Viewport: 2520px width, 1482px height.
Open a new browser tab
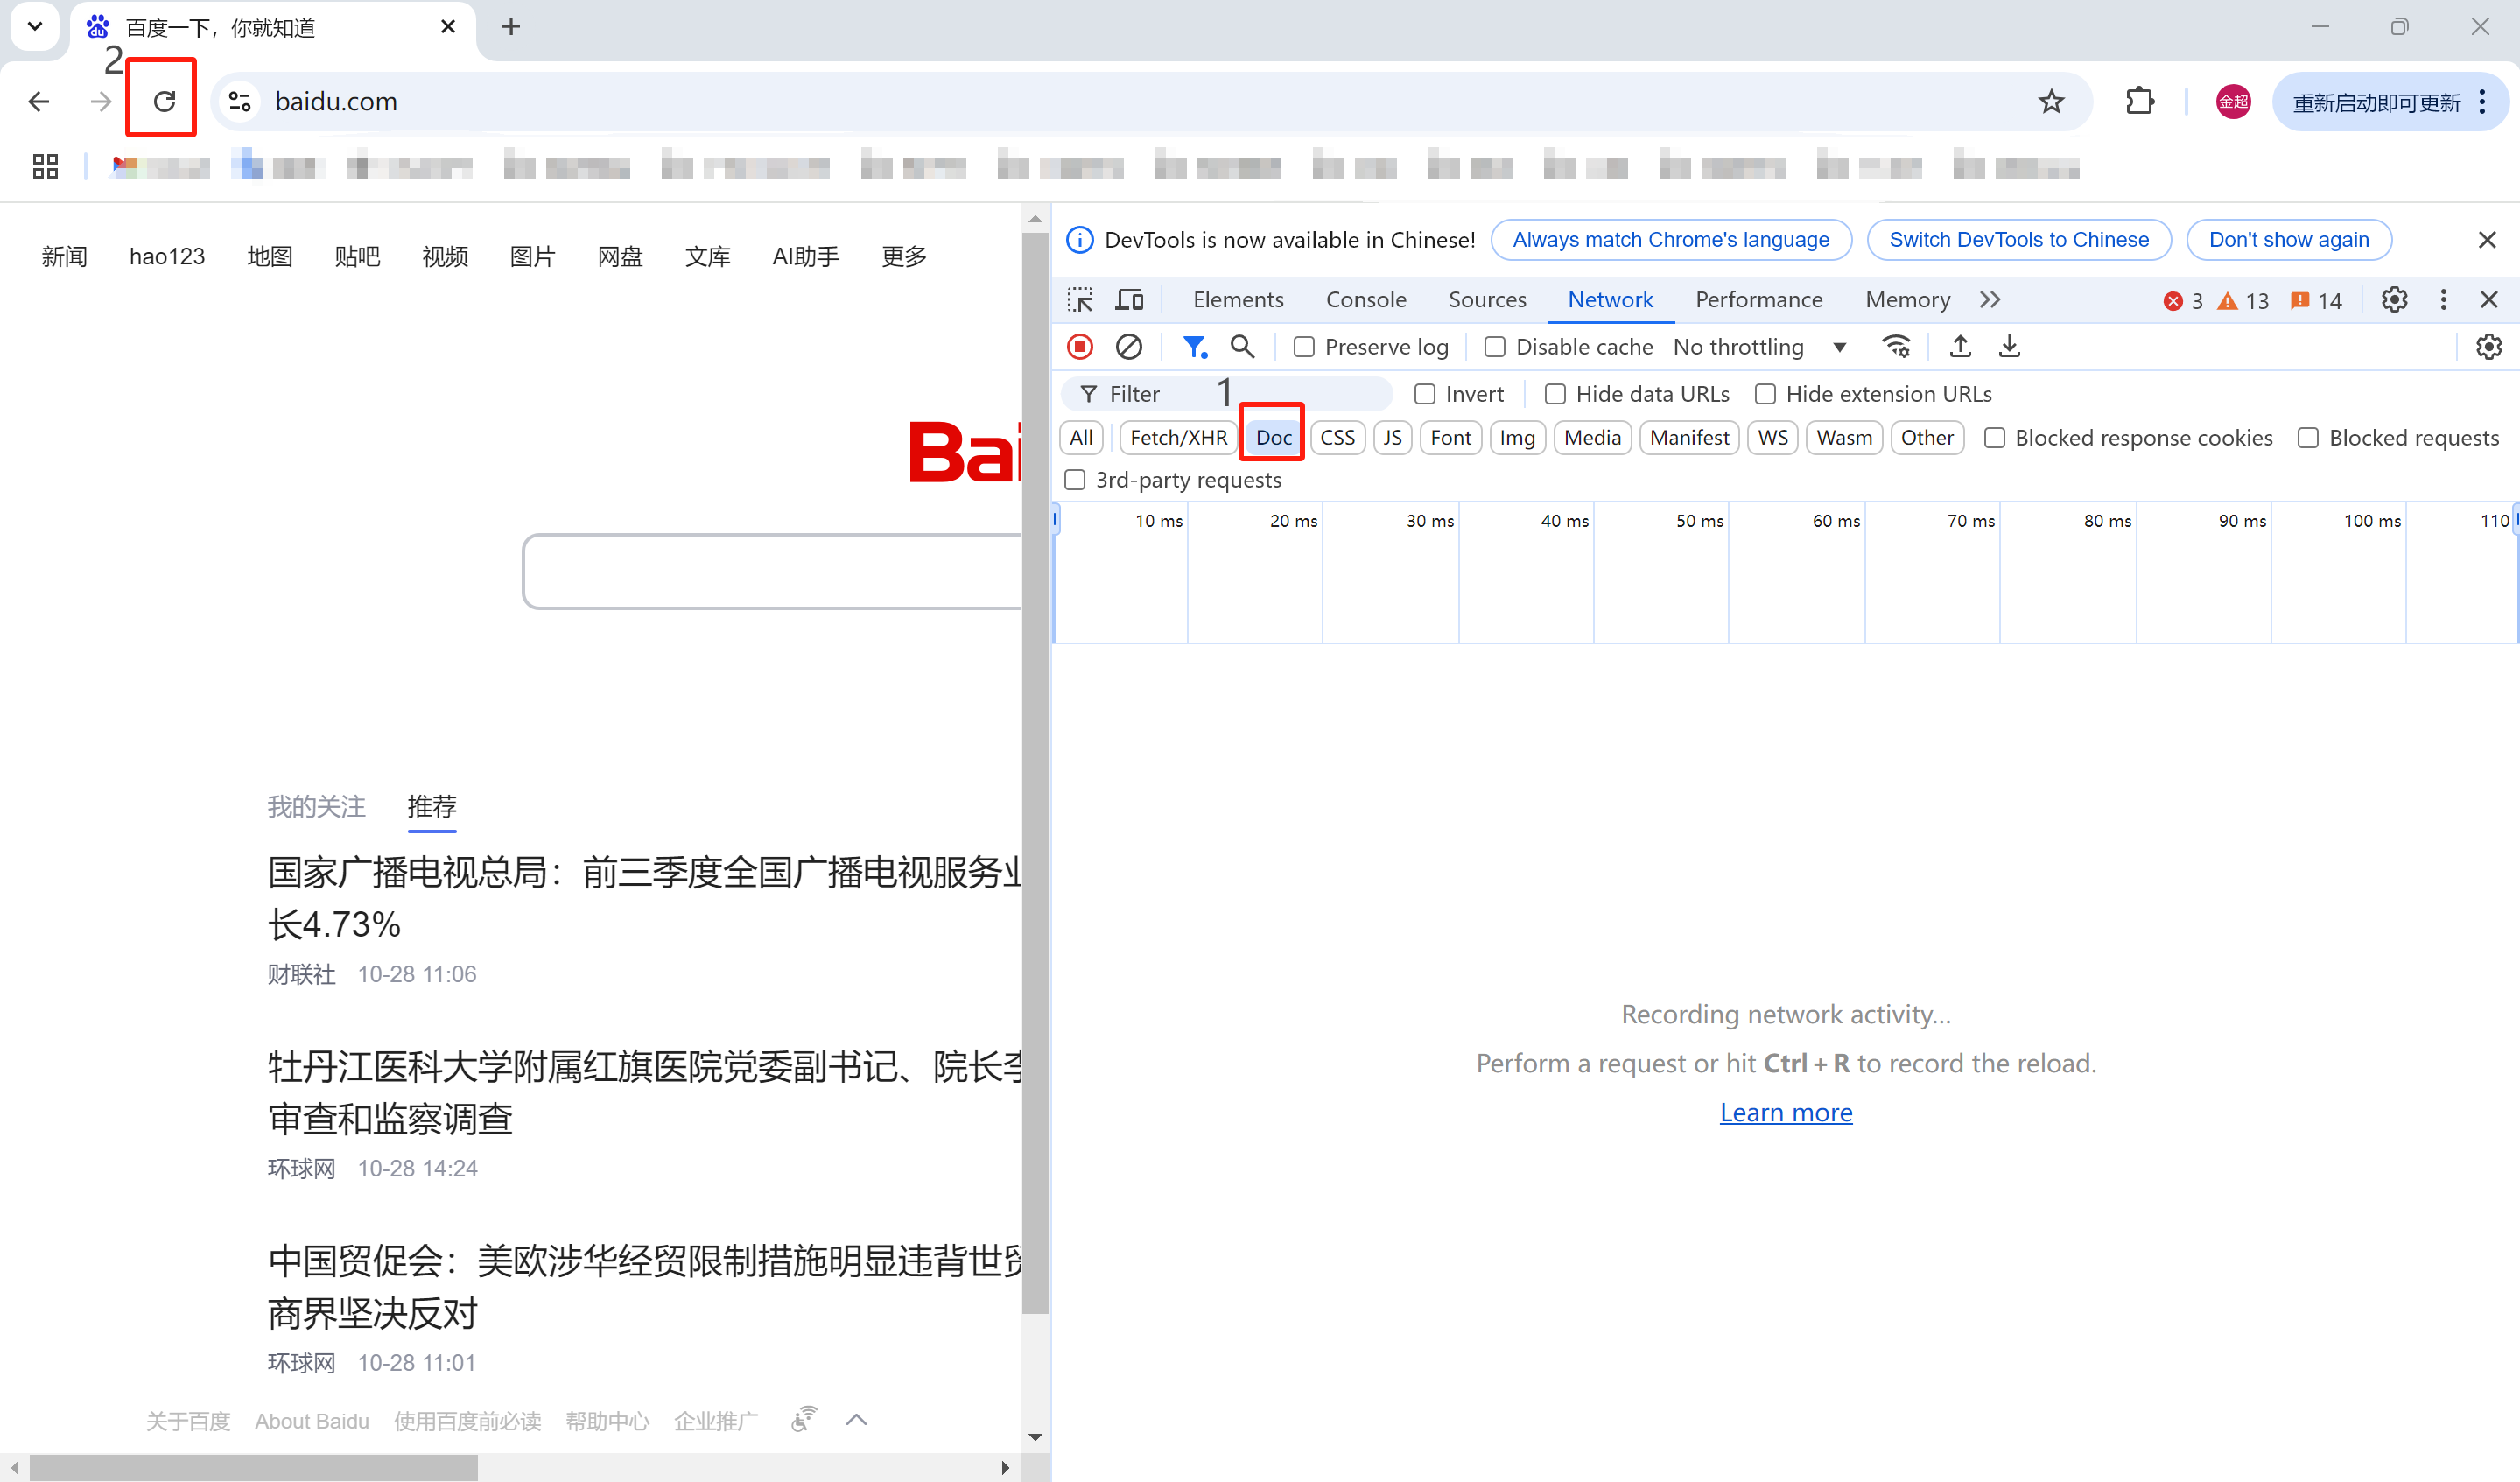click(x=511, y=27)
